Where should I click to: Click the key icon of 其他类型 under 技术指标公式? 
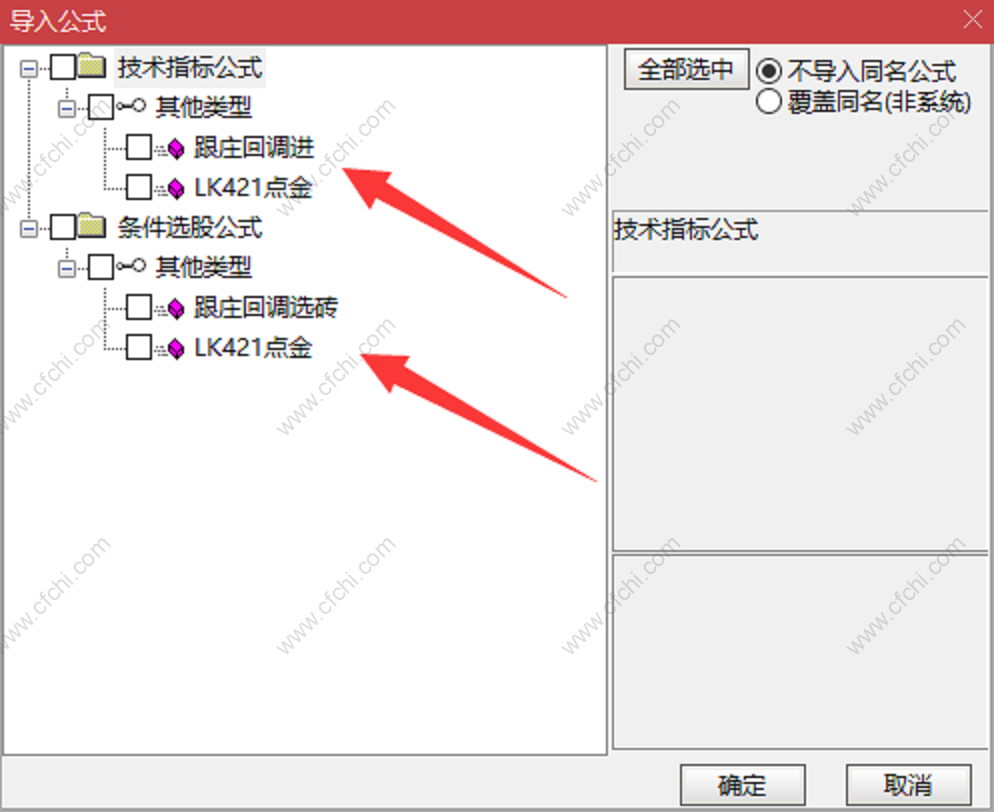(131, 105)
